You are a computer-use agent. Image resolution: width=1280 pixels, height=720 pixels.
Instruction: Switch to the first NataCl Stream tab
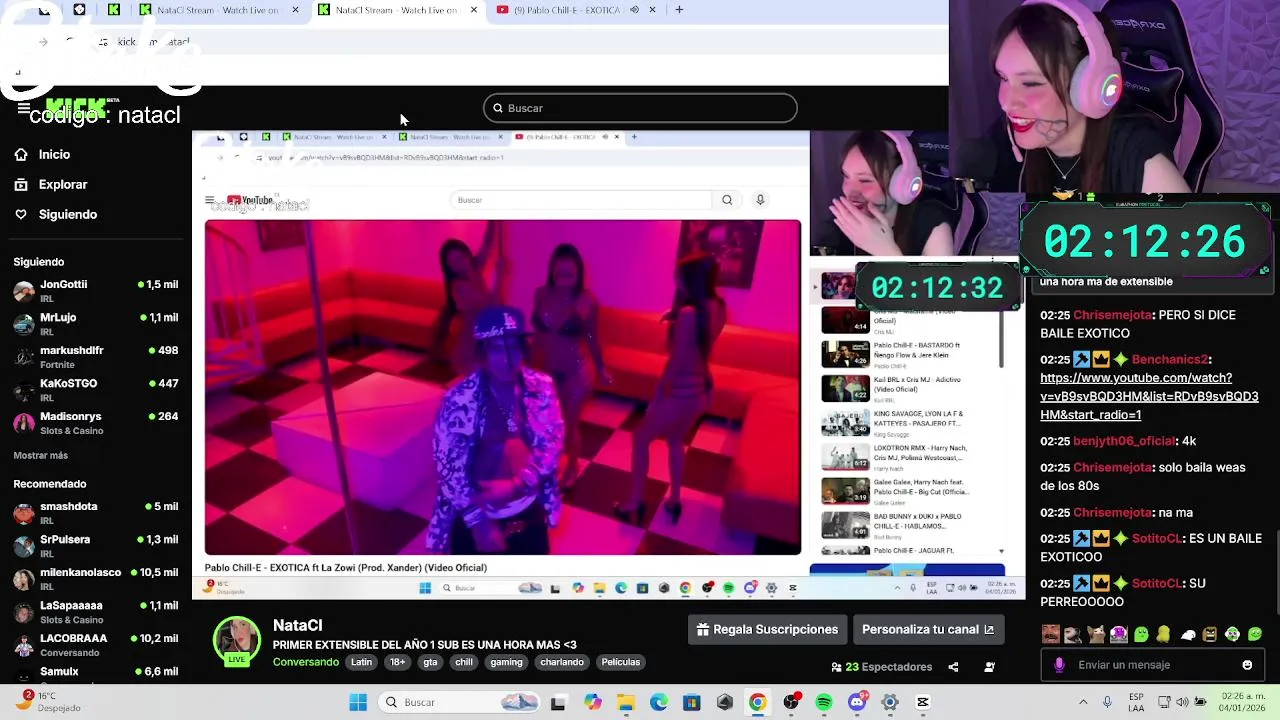pyautogui.click(x=219, y=10)
